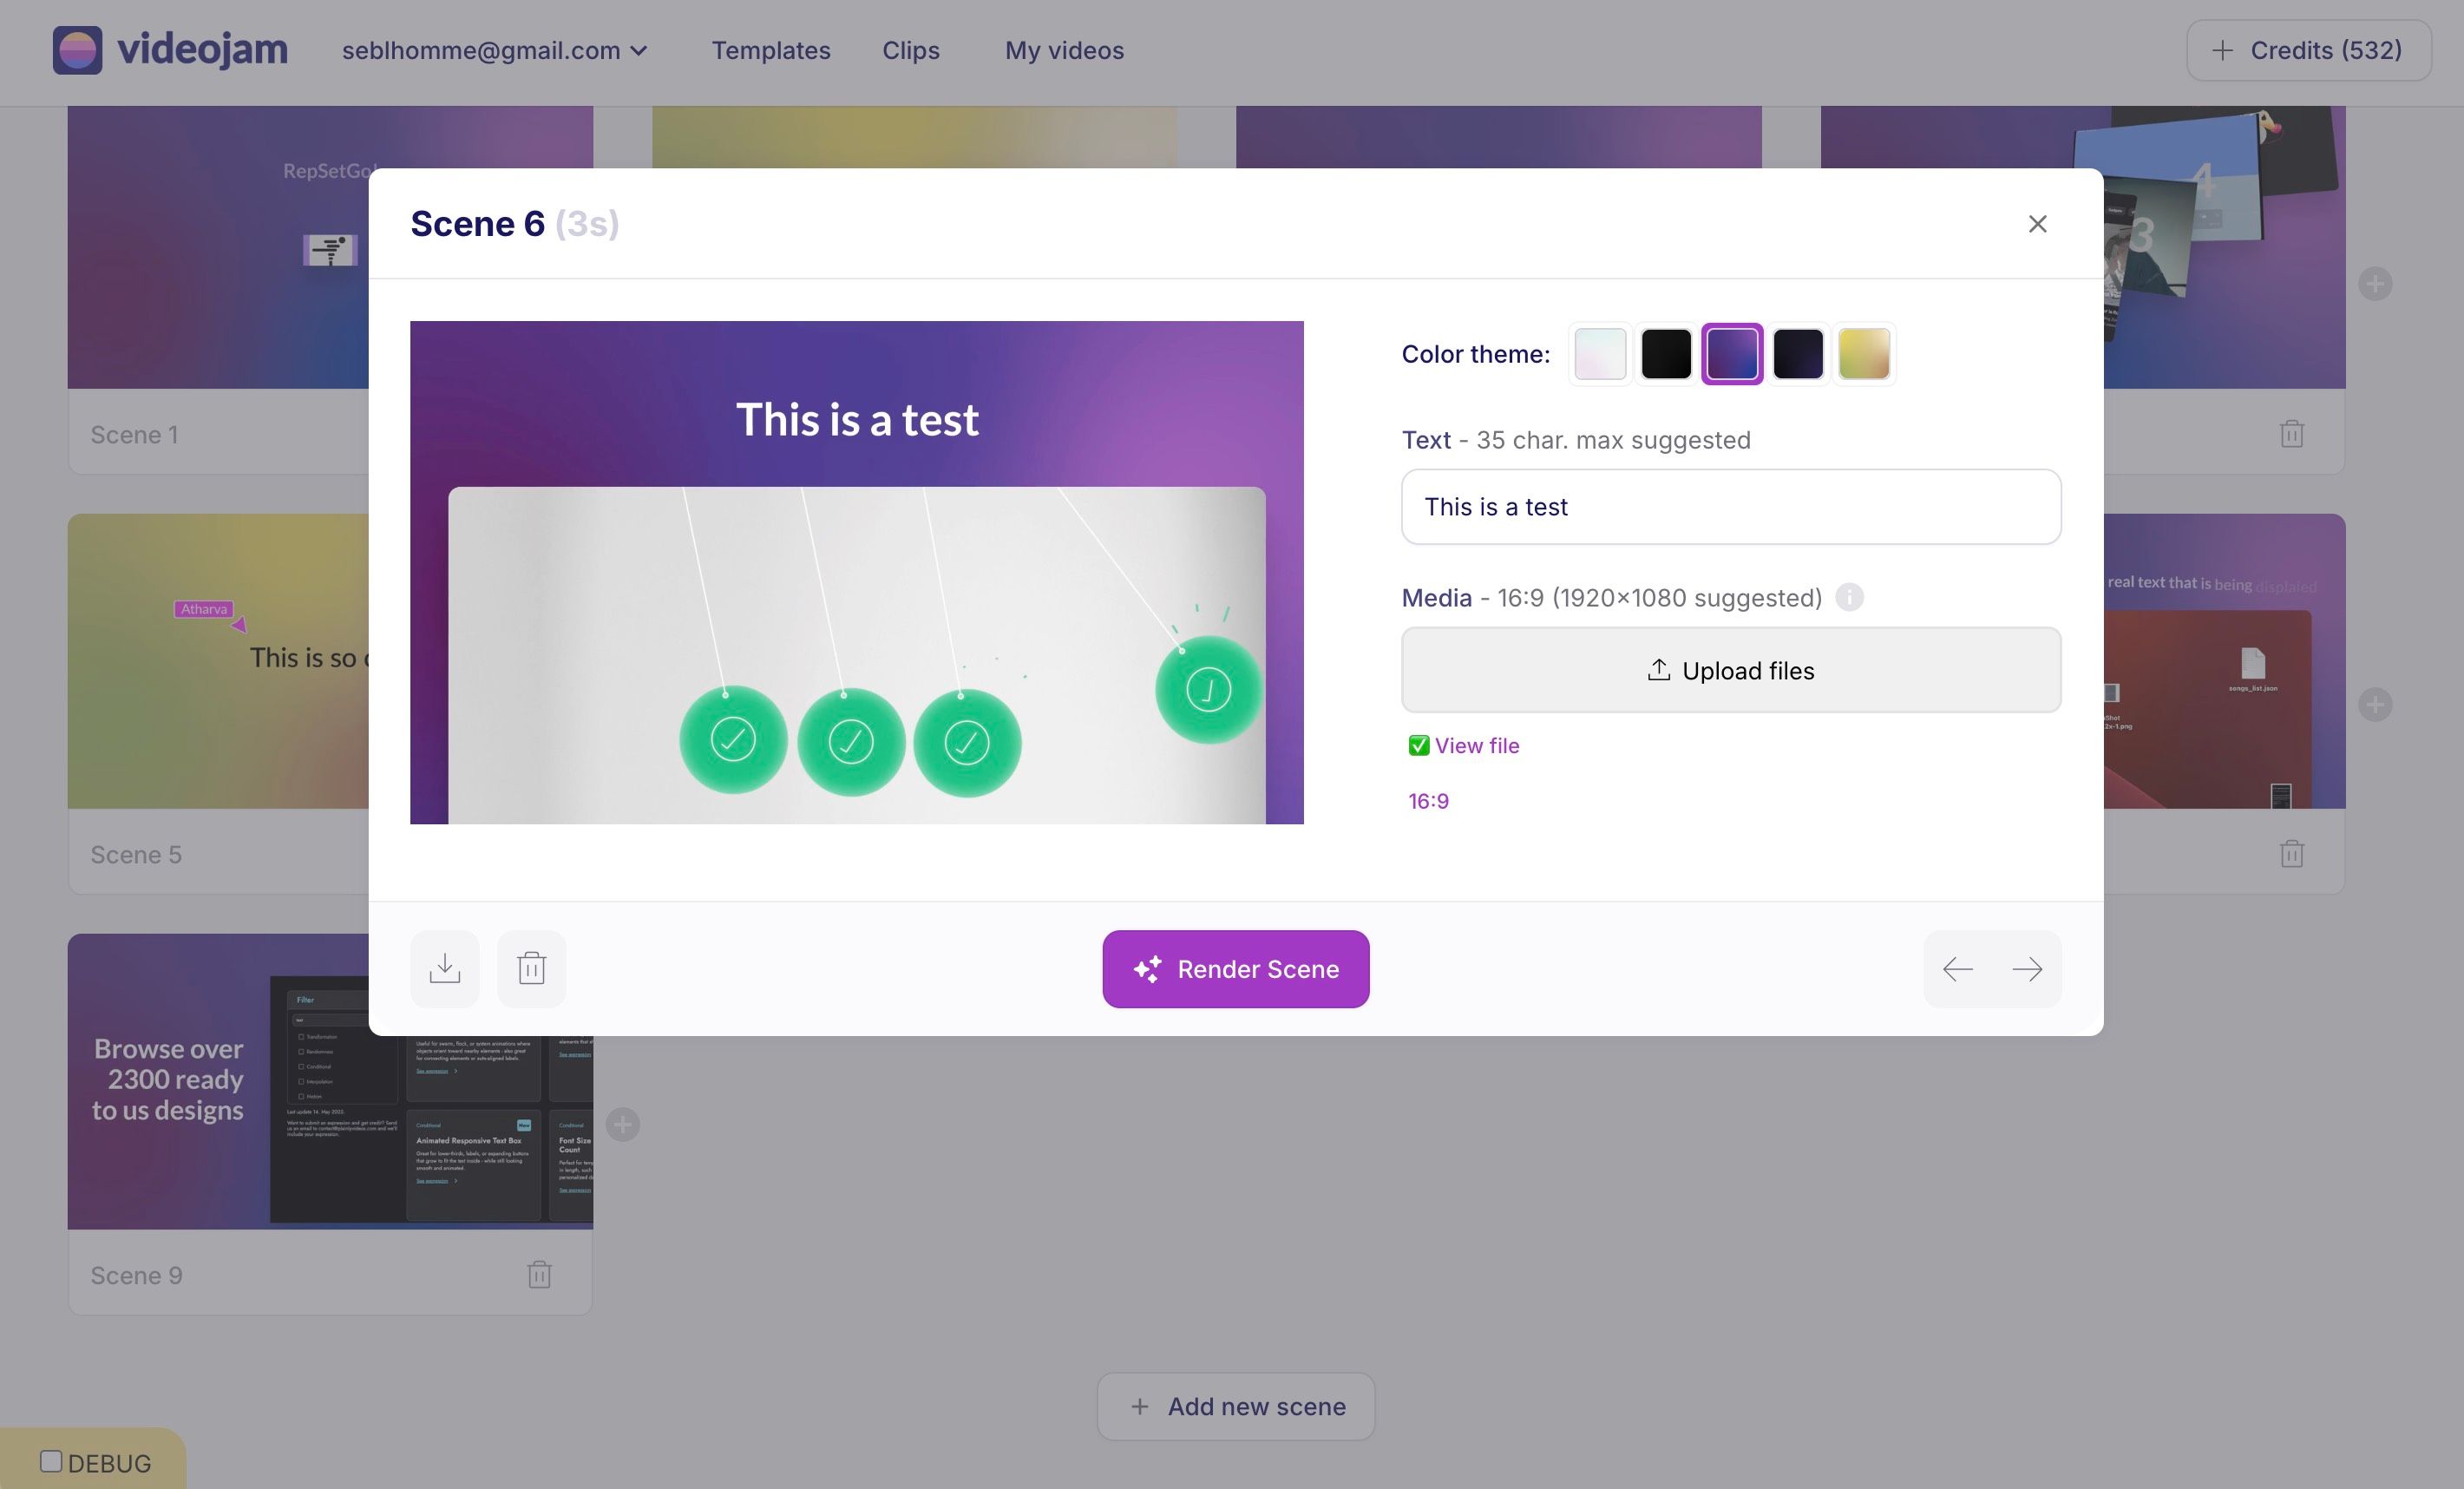2464x1489 pixels.
Task: Open the View file link
Action: click(1477, 746)
